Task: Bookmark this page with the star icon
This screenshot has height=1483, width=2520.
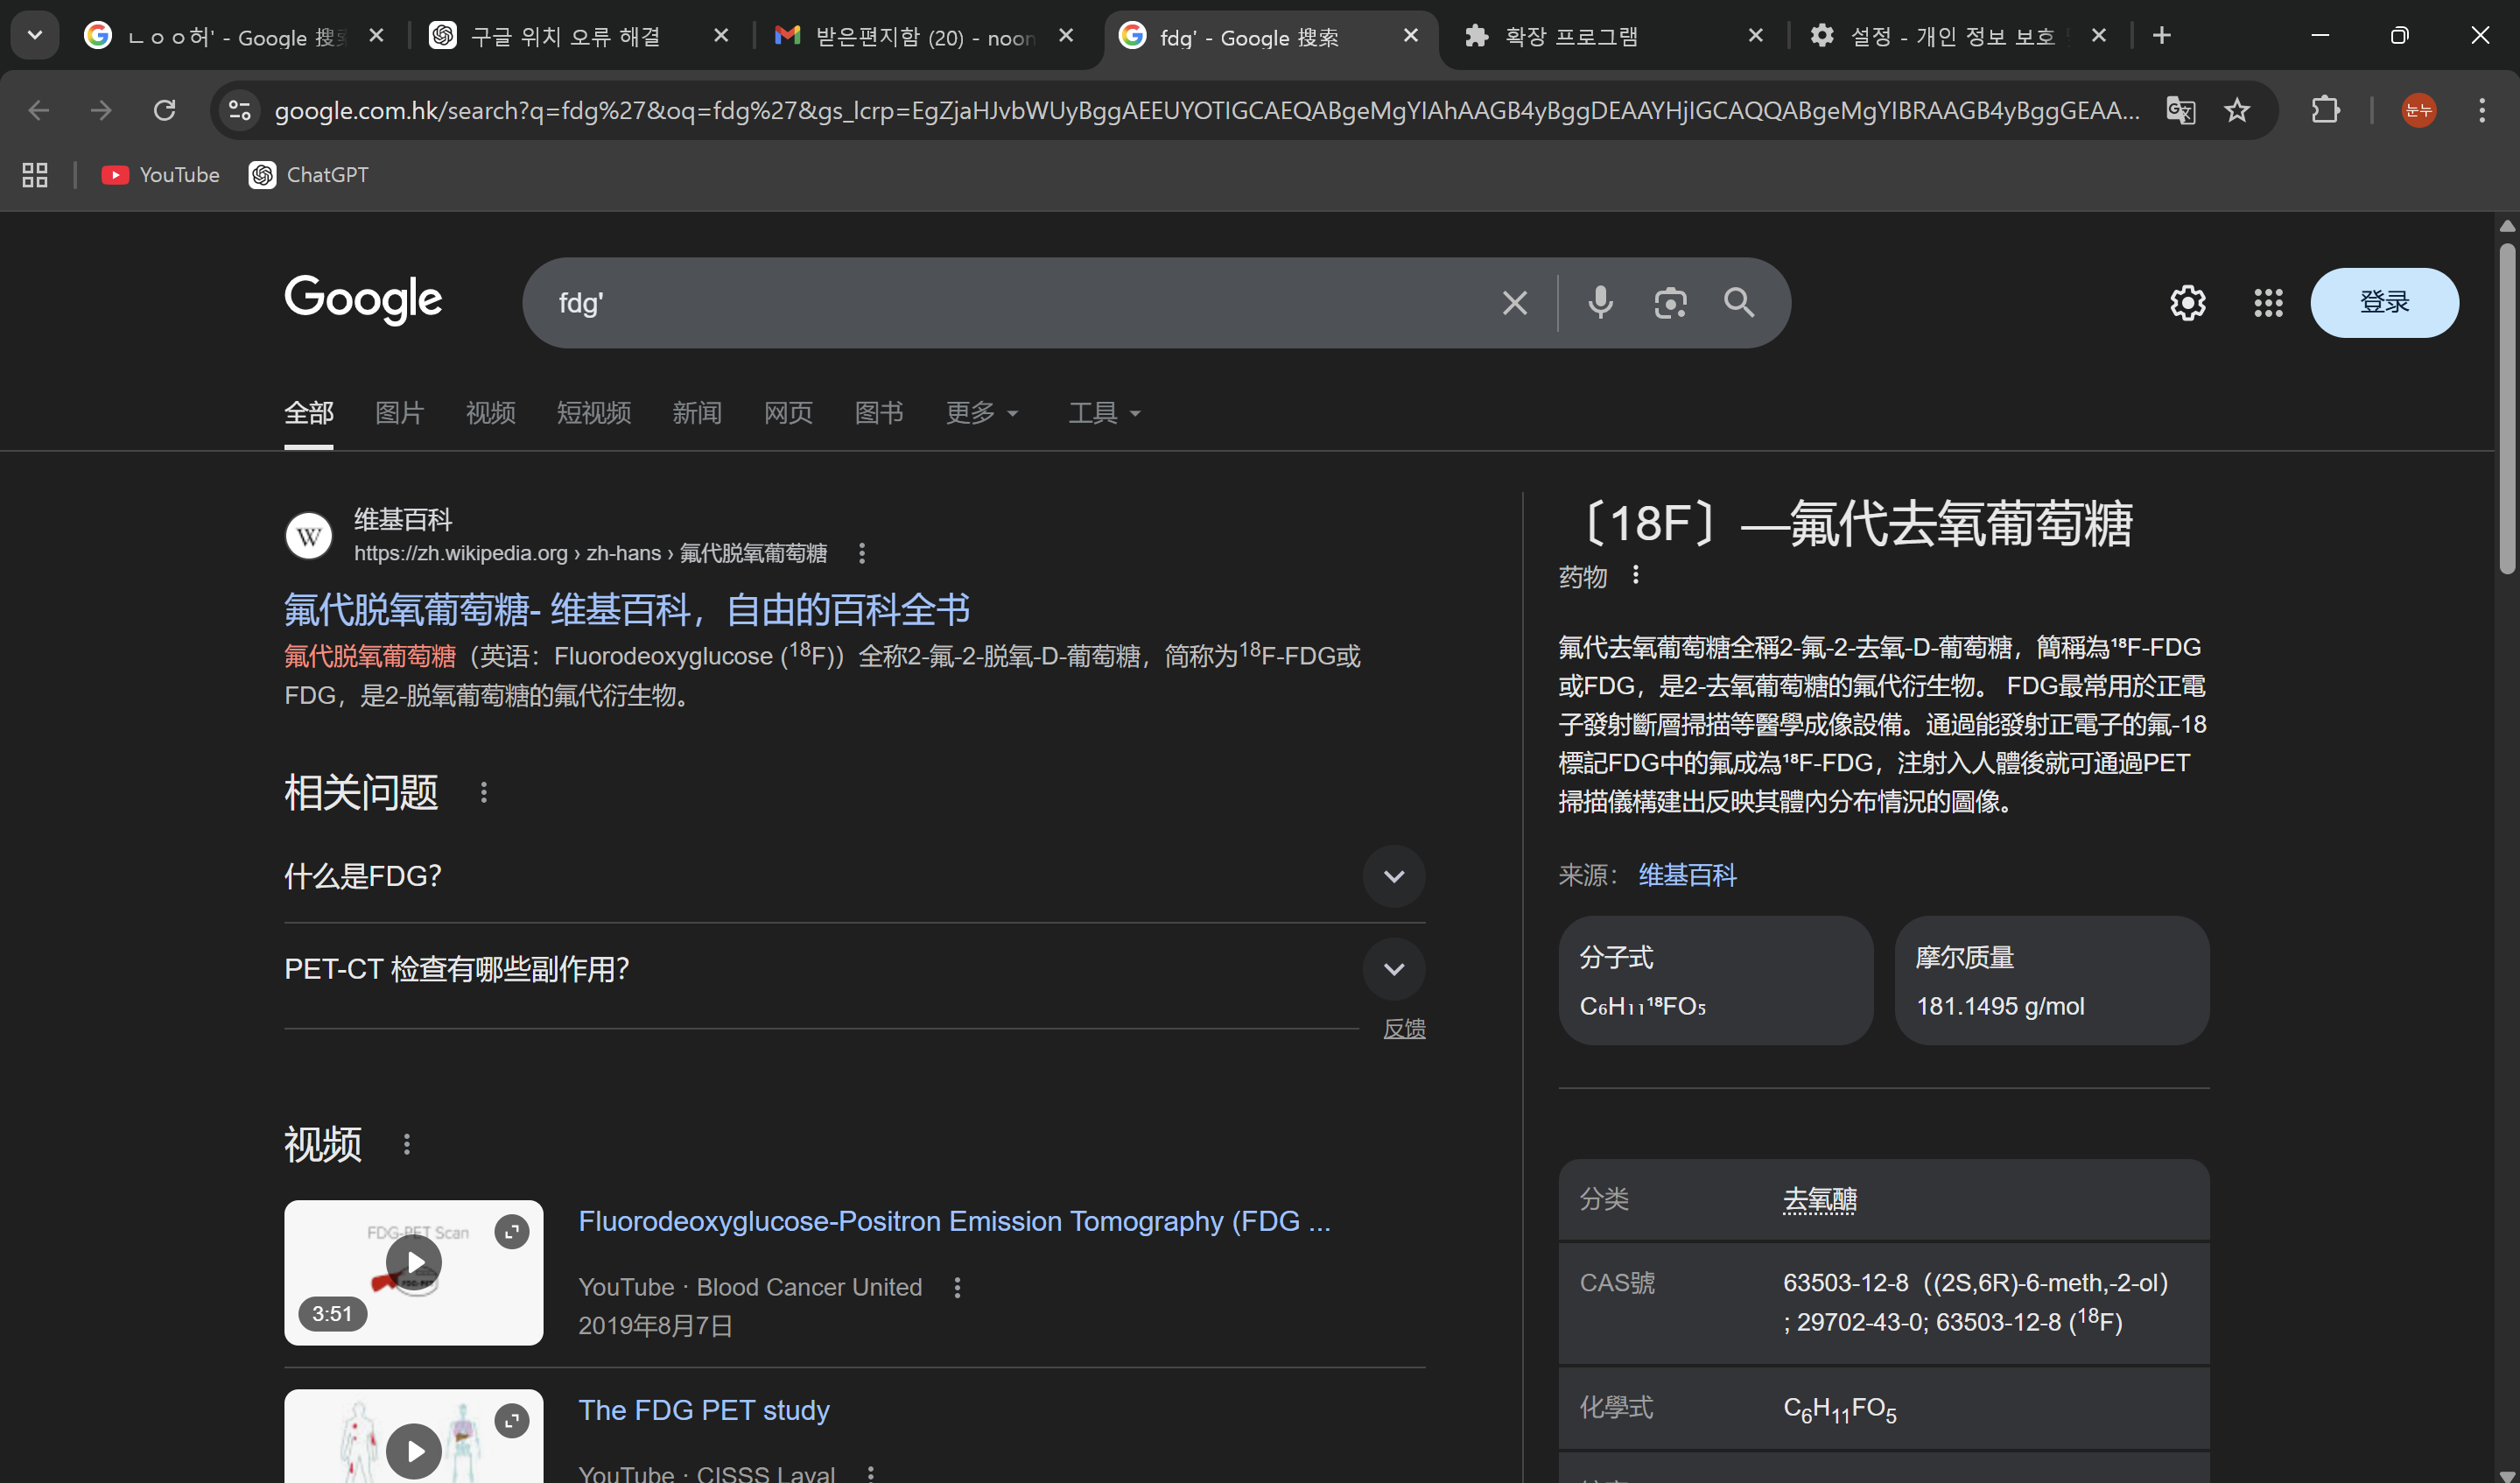Action: pyautogui.click(x=2237, y=110)
